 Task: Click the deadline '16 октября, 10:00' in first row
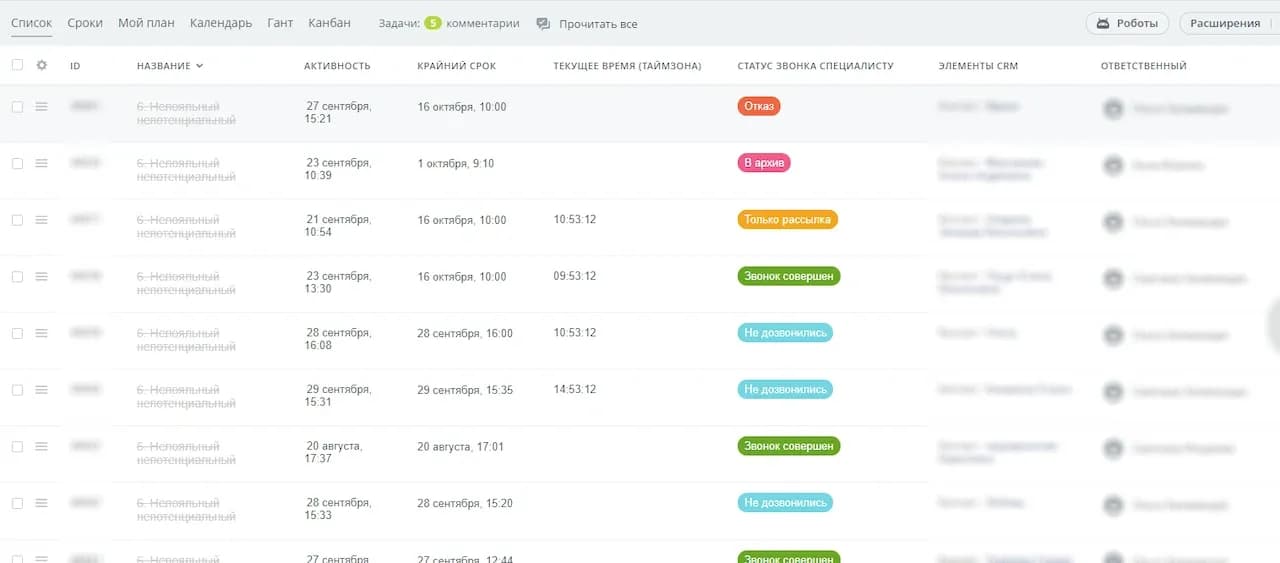462,107
